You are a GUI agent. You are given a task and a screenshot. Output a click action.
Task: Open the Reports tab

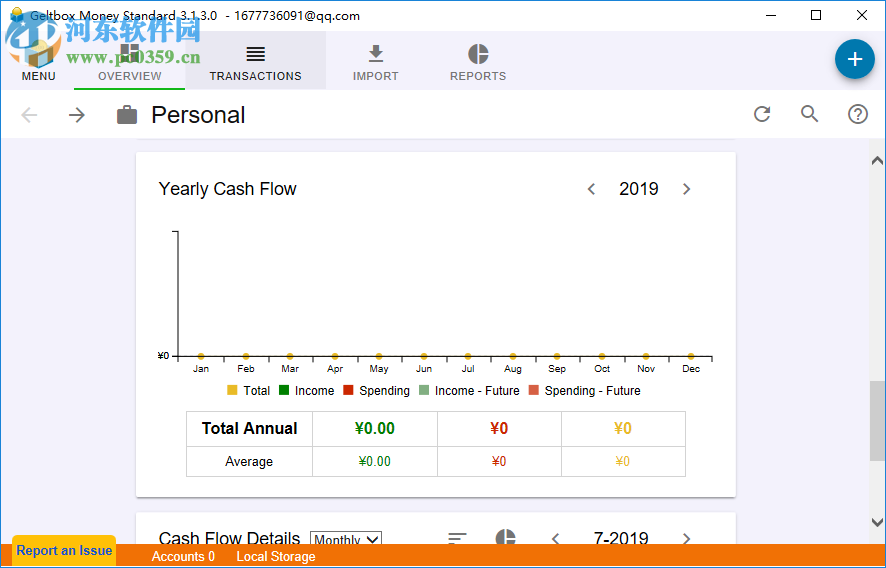478,60
